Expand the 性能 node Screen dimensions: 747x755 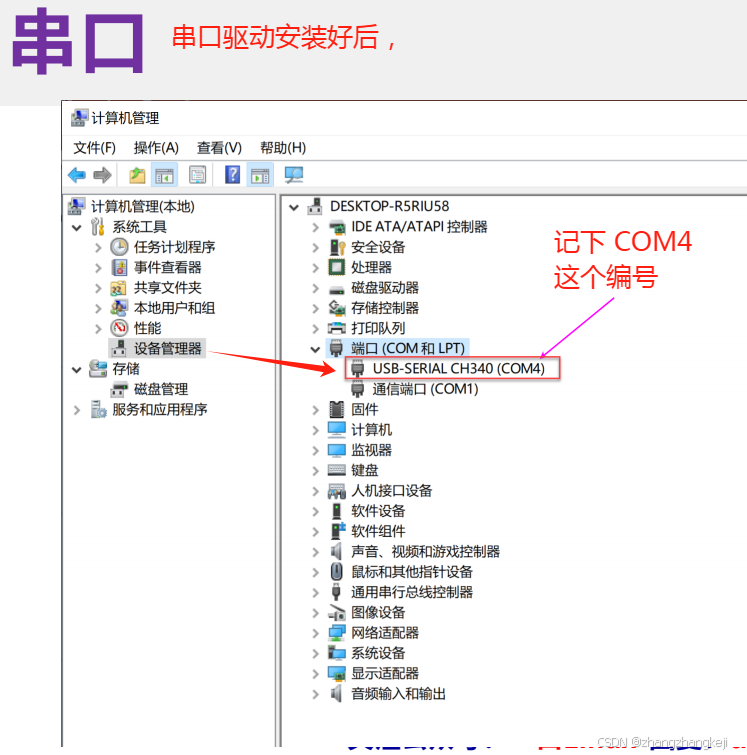(98, 328)
